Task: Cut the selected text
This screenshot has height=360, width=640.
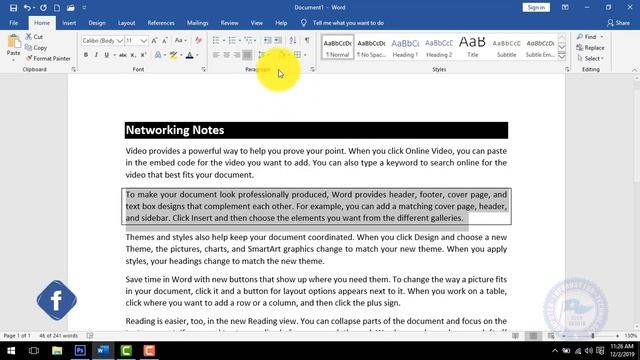Action: [x=34, y=37]
